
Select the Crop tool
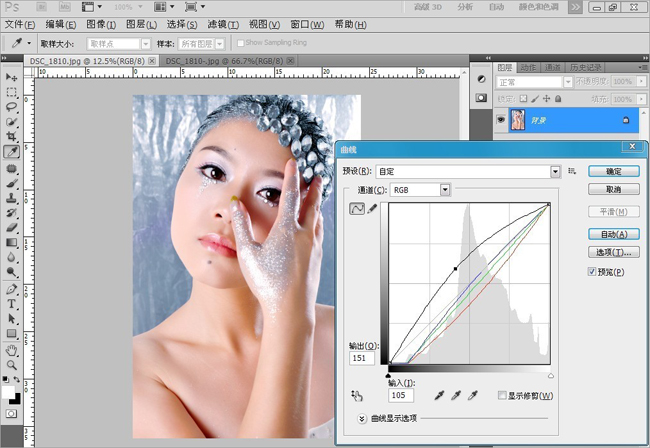[x=12, y=136]
